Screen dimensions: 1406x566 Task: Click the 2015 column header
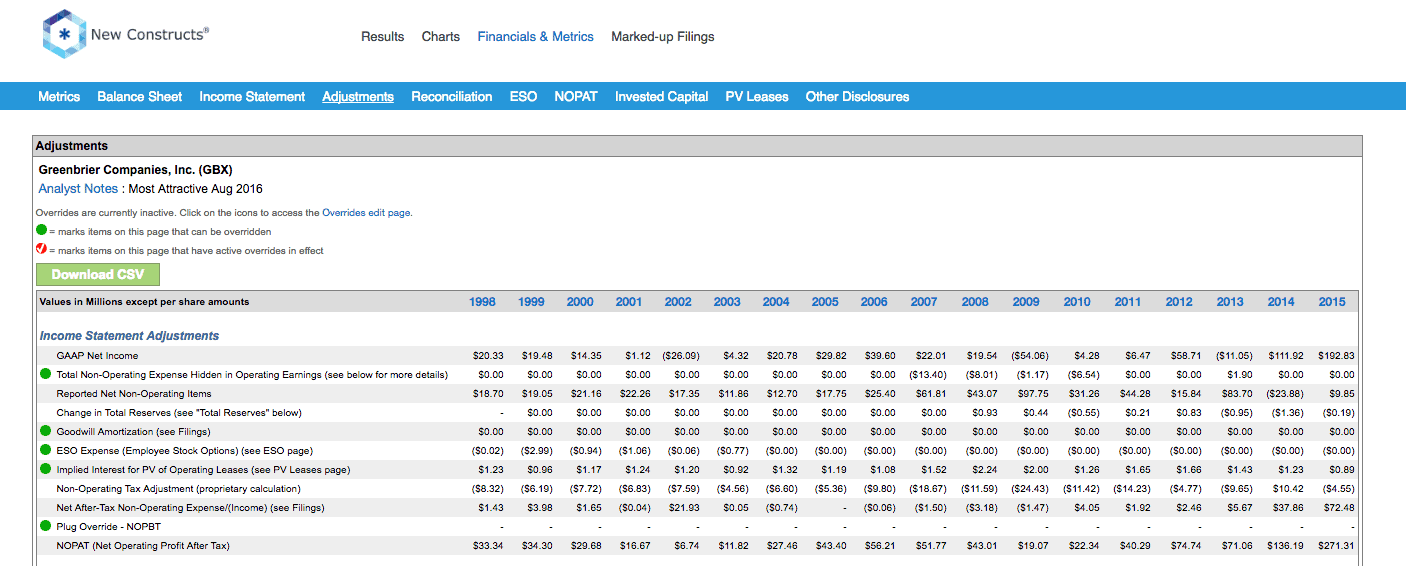tap(1332, 302)
